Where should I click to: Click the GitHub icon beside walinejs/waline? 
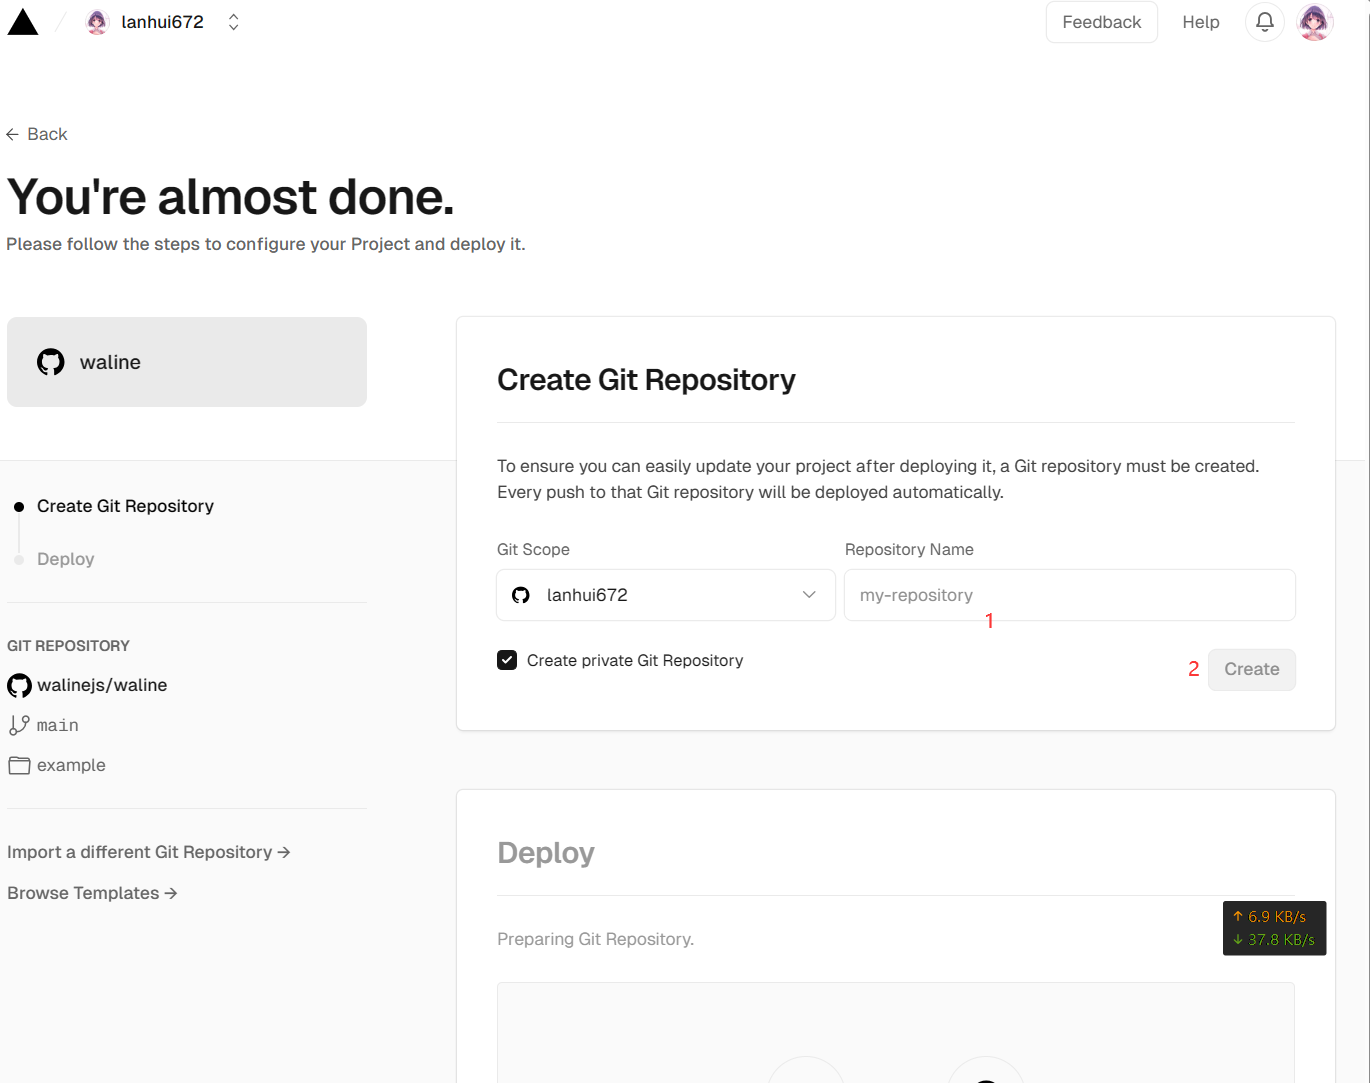(19, 685)
